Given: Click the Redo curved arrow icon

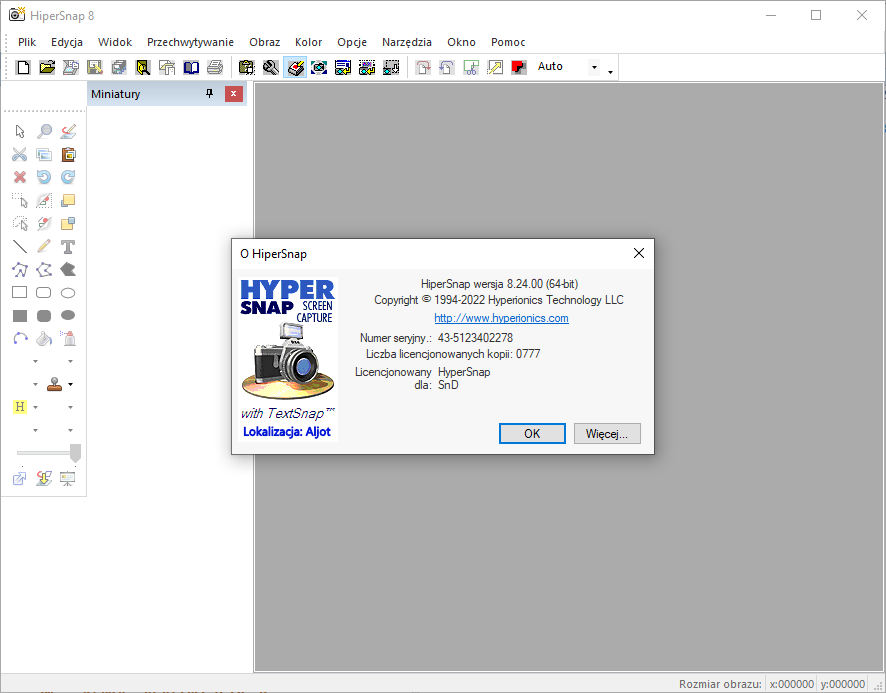Looking at the screenshot, I should [68, 177].
